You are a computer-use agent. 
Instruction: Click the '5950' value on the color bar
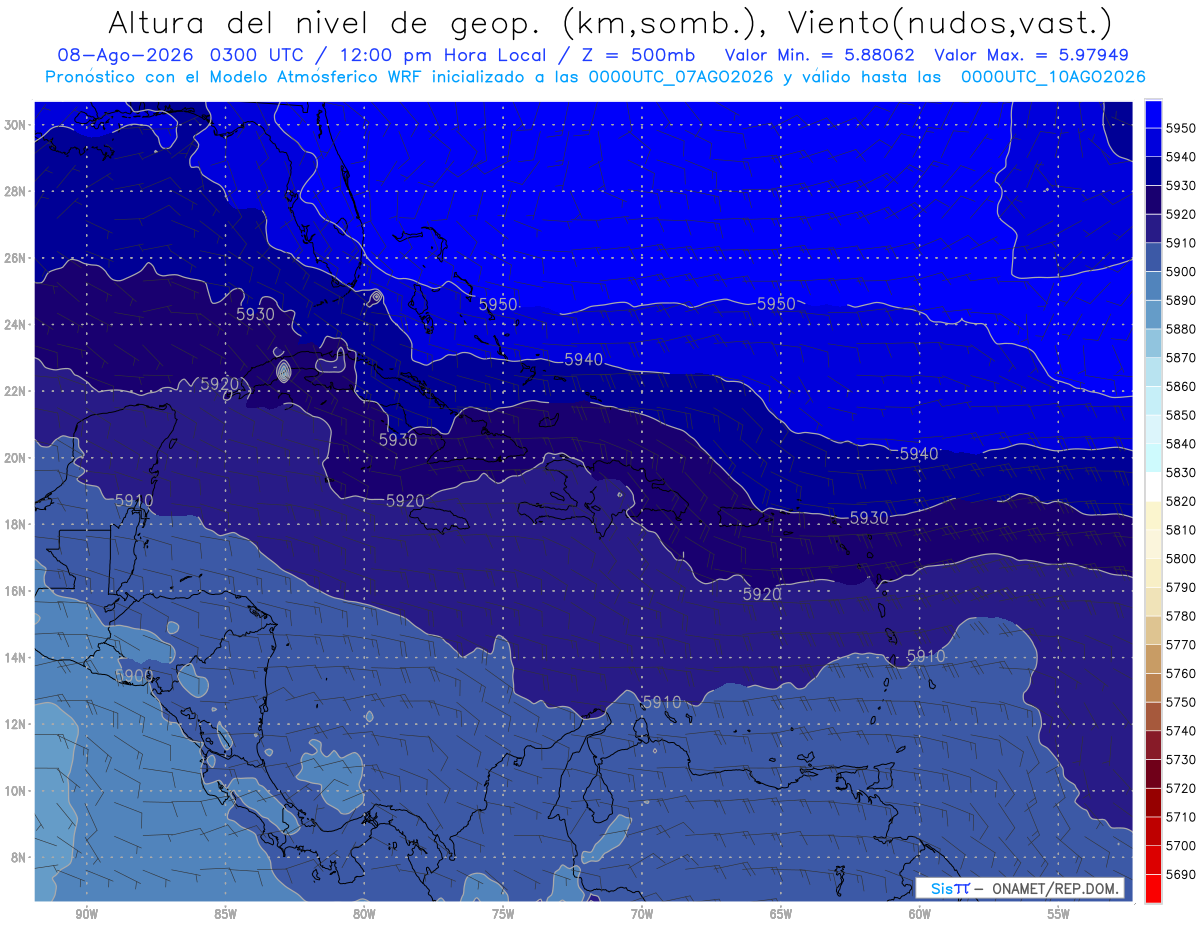[x=1183, y=128]
